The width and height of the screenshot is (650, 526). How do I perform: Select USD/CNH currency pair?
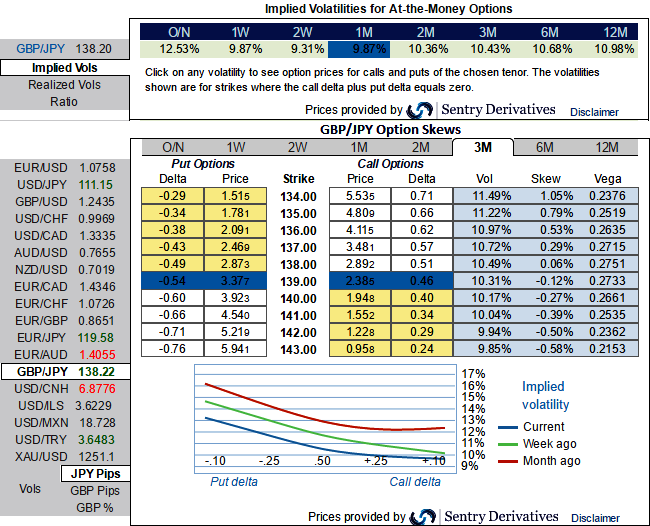(65, 389)
